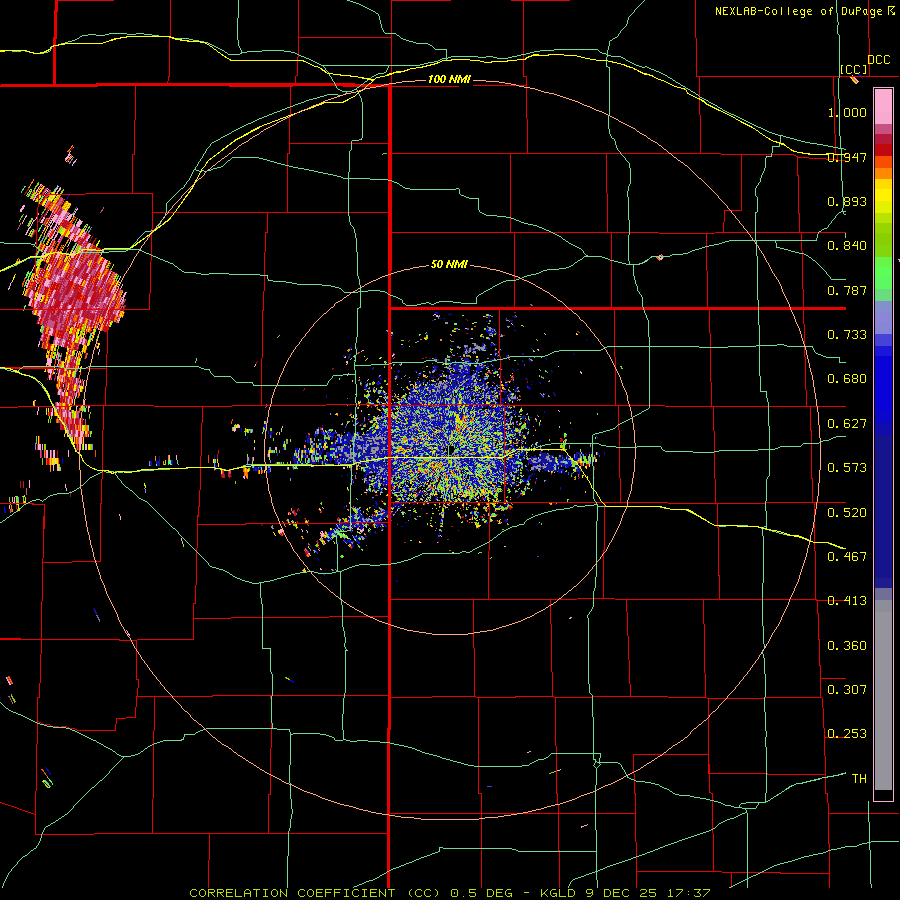The width and height of the screenshot is (900, 900).
Task: Select the 0.520 legend value
Action: click(x=847, y=512)
